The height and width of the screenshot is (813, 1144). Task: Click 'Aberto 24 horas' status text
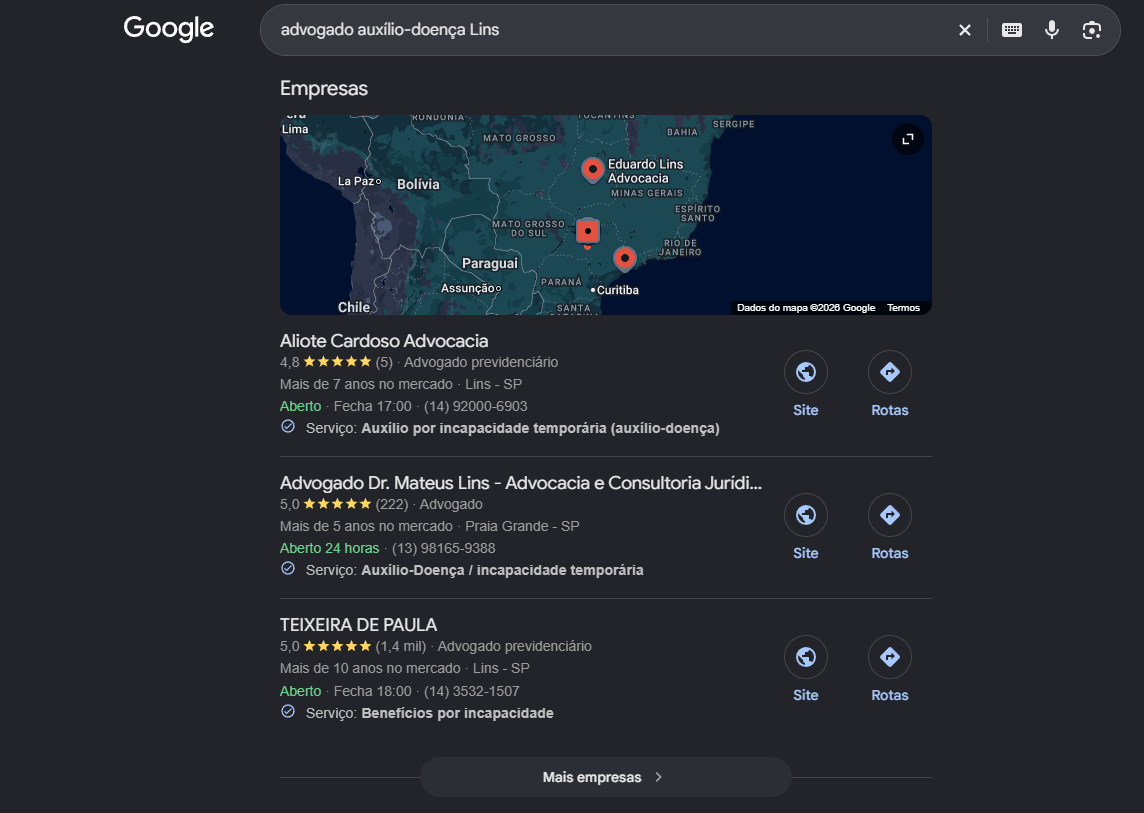point(330,548)
